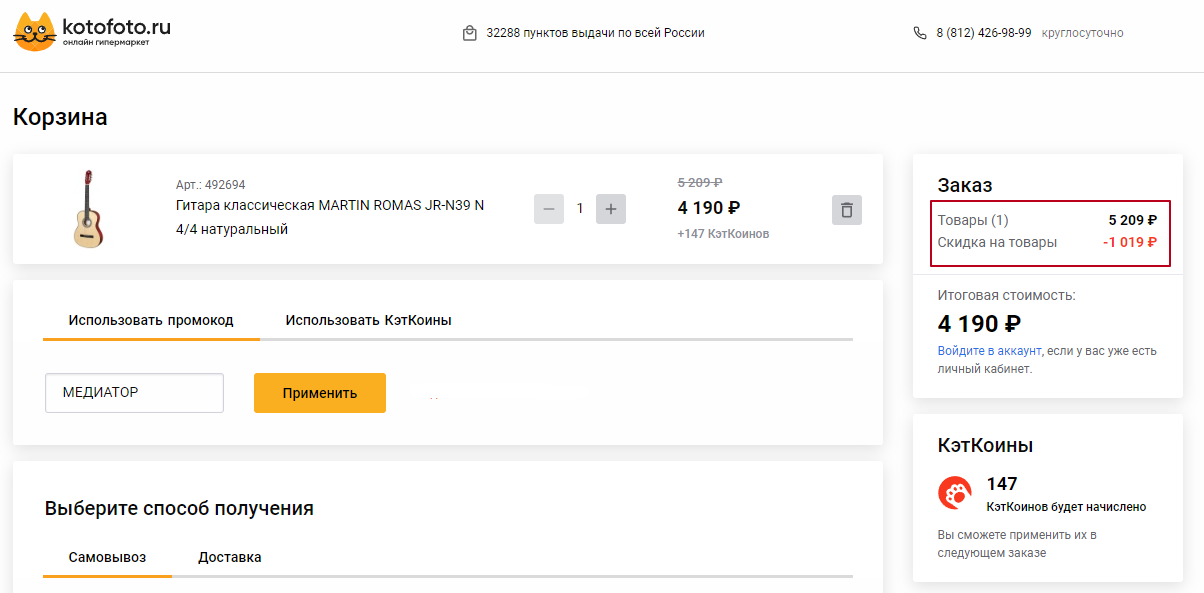
Task: Open the classical guitar thumbnail image
Action: coord(88,209)
